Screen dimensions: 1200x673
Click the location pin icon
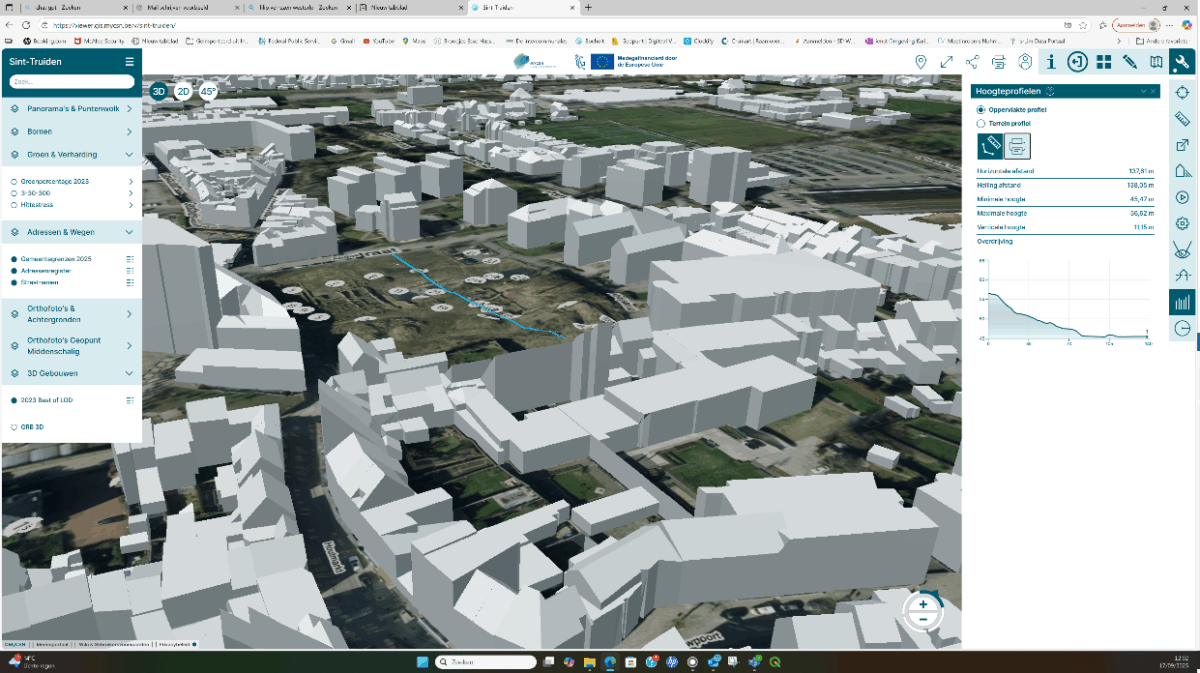point(921,62)
